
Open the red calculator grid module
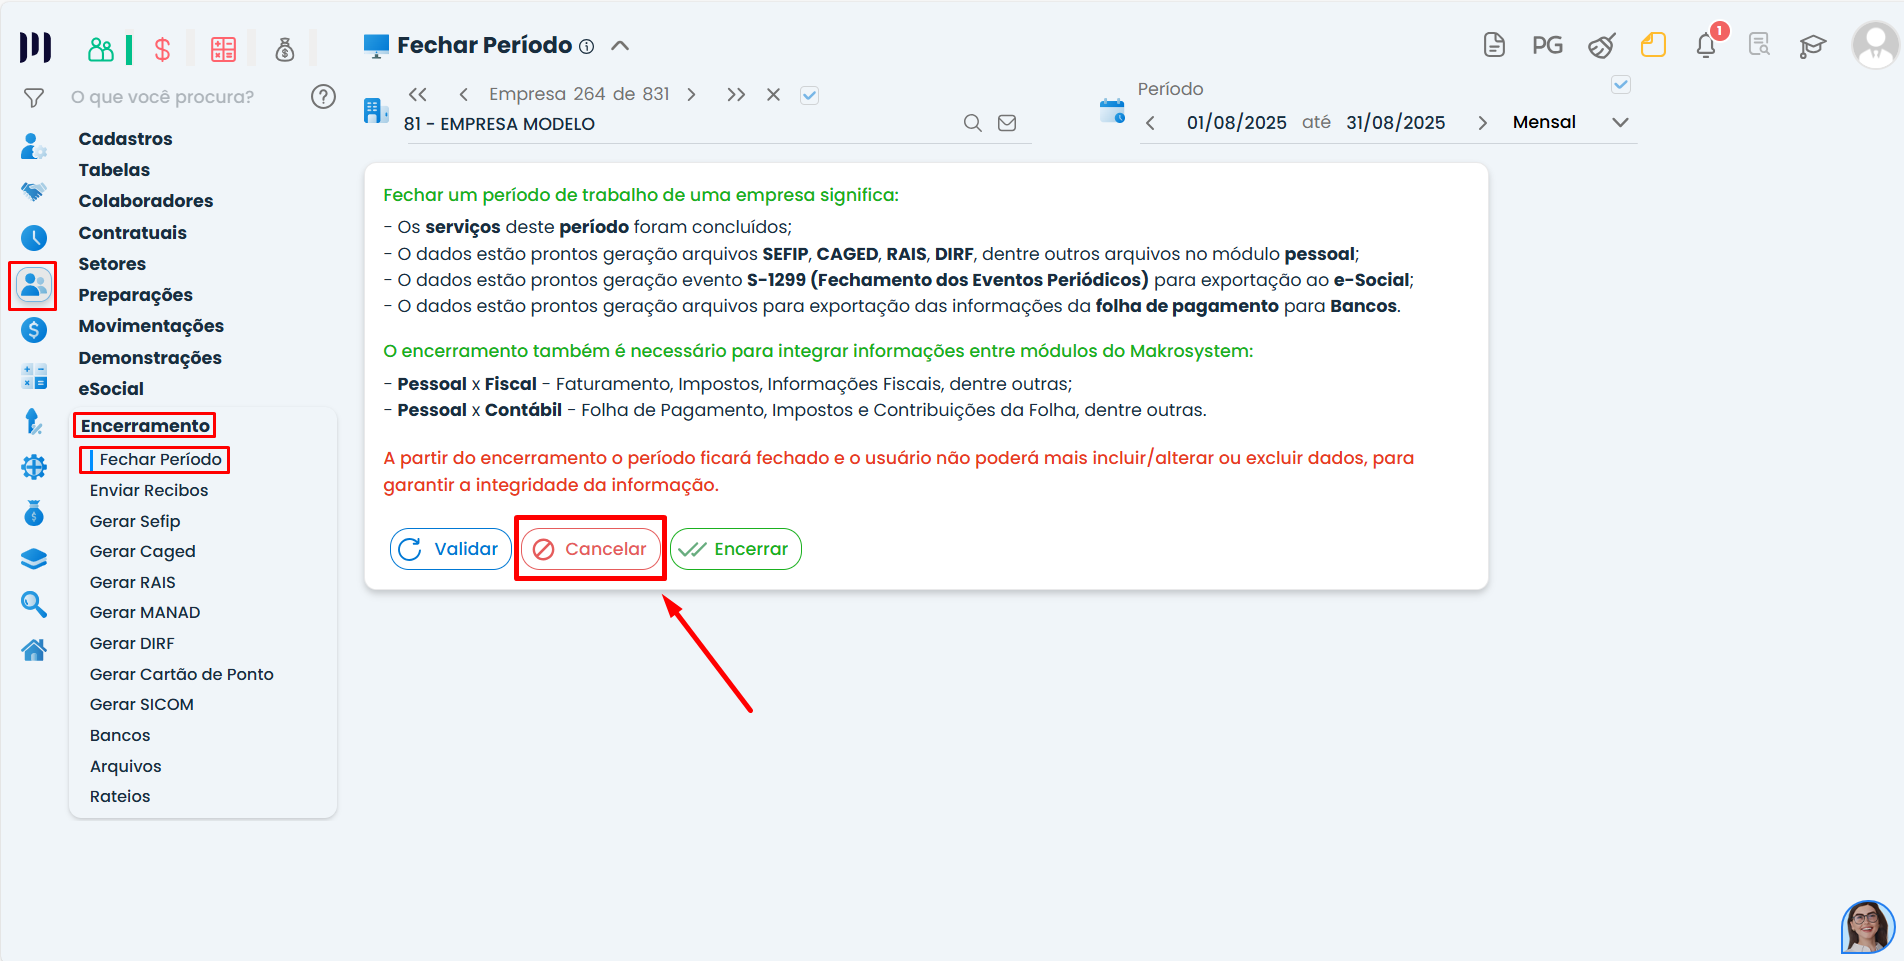pos(223,49)
